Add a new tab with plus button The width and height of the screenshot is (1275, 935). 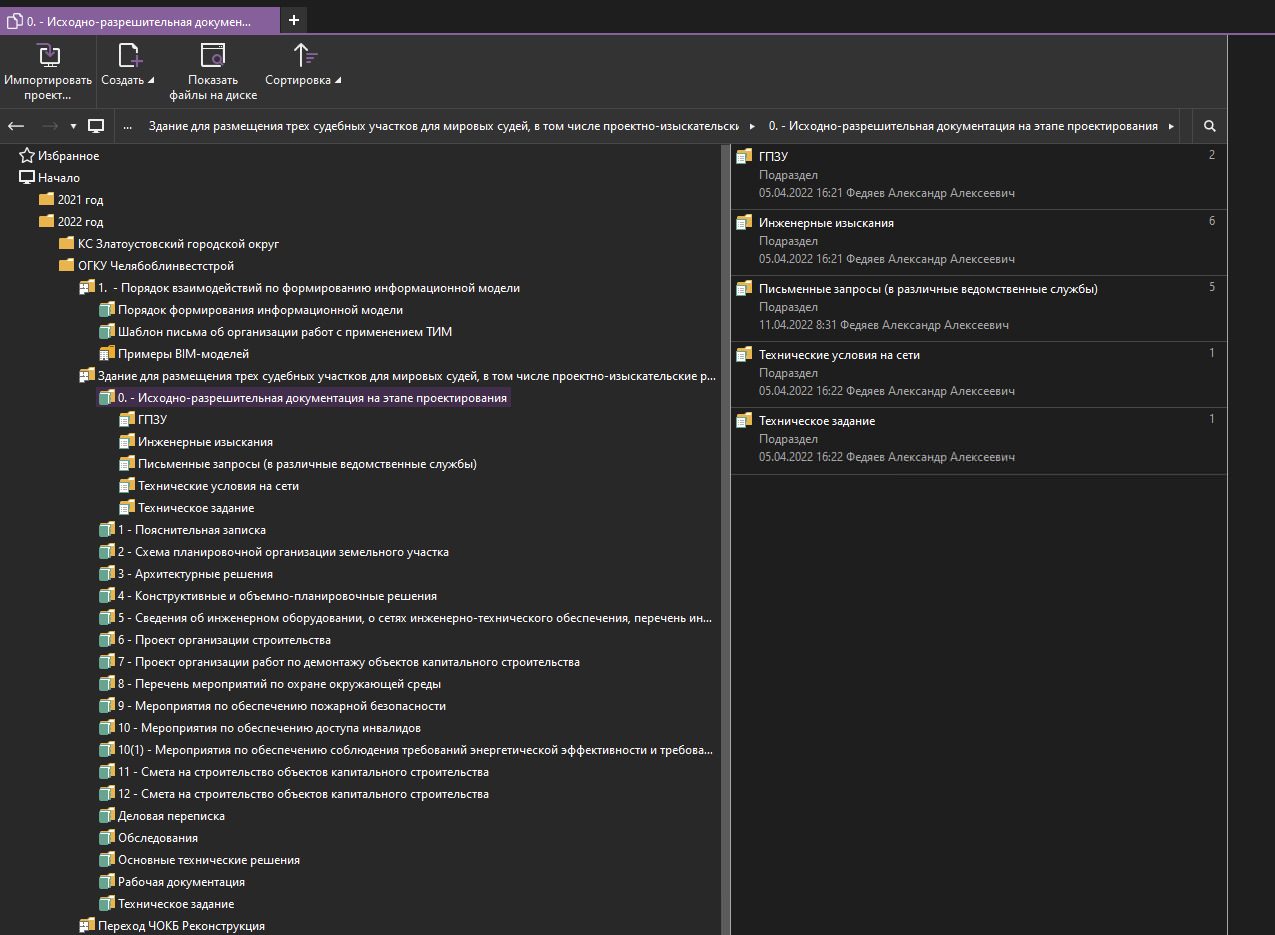(x=294, y=19)
